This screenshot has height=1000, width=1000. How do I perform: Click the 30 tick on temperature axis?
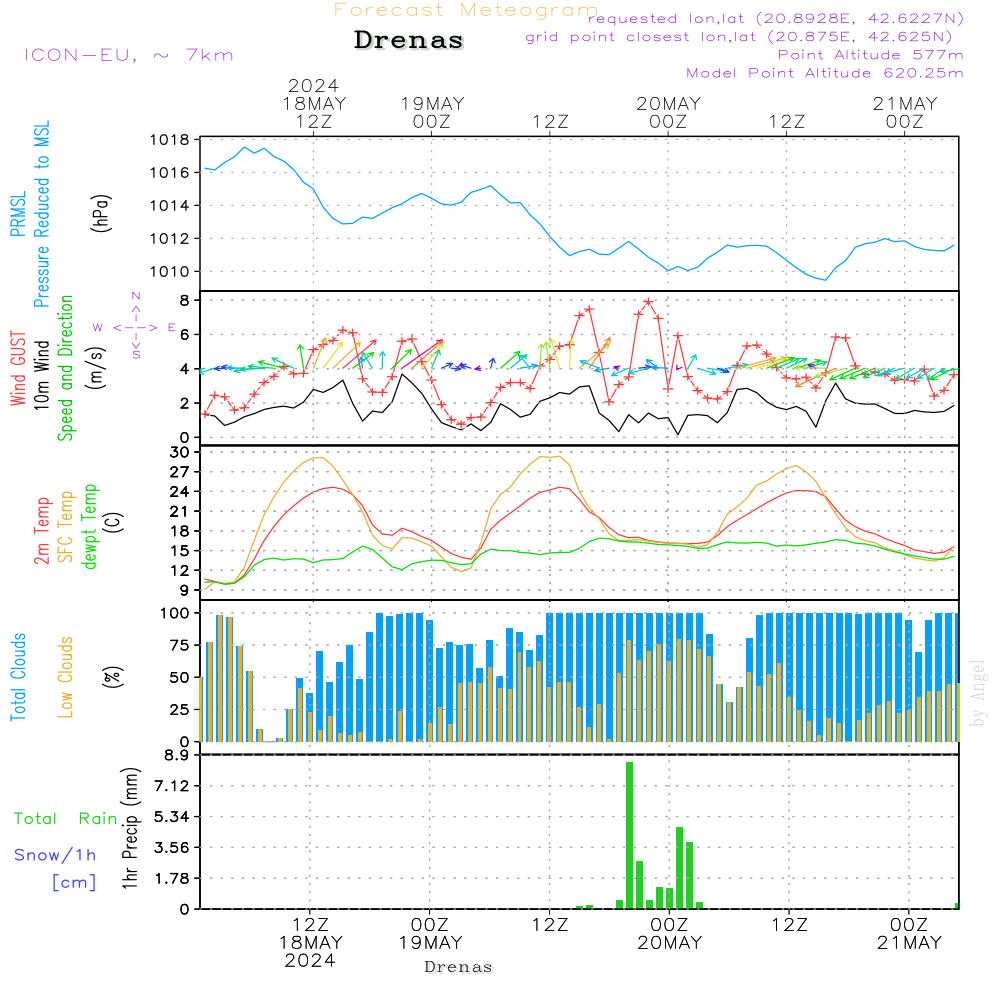tap(180, 452)
